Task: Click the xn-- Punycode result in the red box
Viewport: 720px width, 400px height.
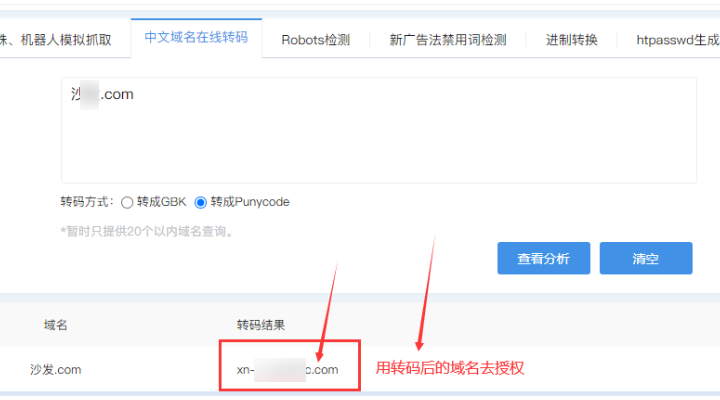Action: tap(287, 369)
